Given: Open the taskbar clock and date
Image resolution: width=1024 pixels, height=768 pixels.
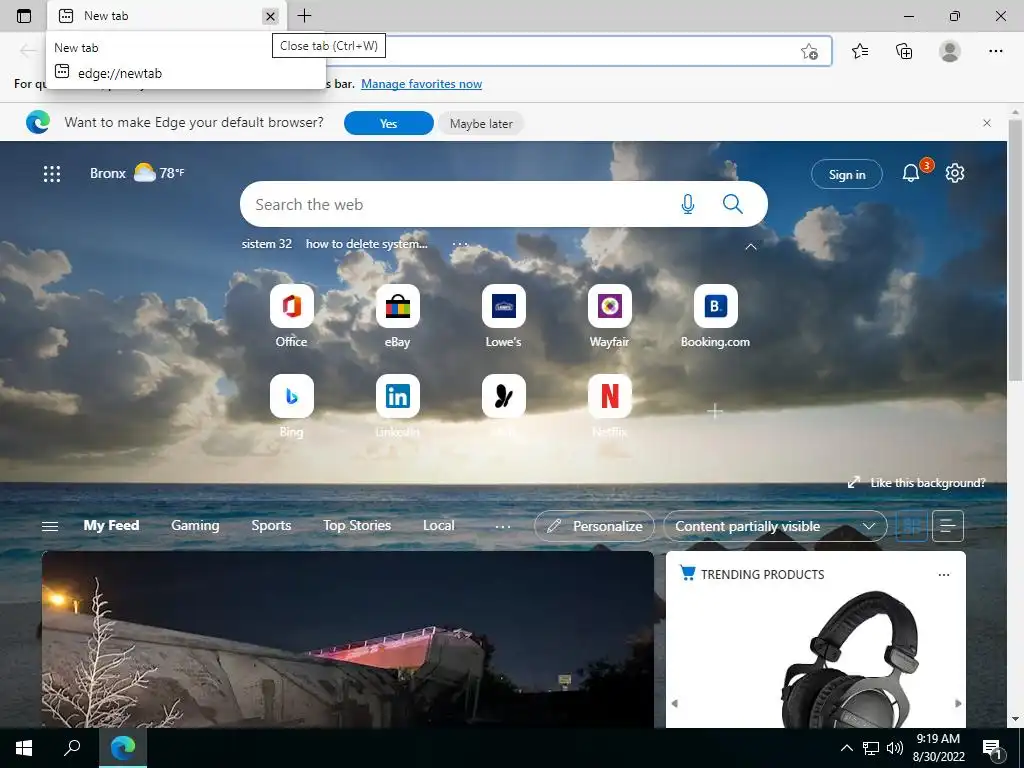Looking at the screenshot, I should 938,748.
